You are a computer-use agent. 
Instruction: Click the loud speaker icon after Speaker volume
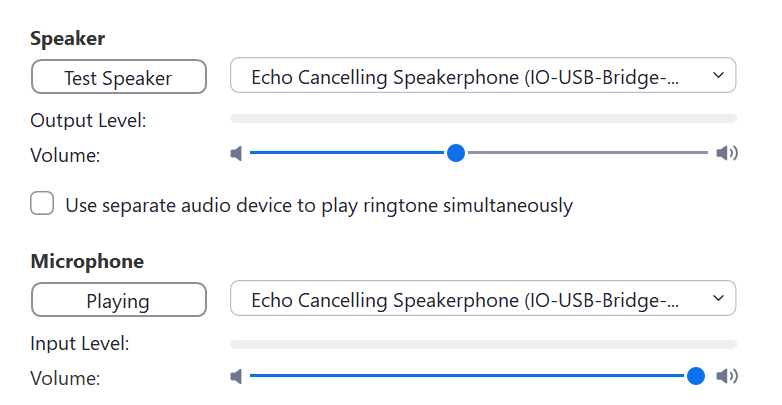(x=727, y=153)
